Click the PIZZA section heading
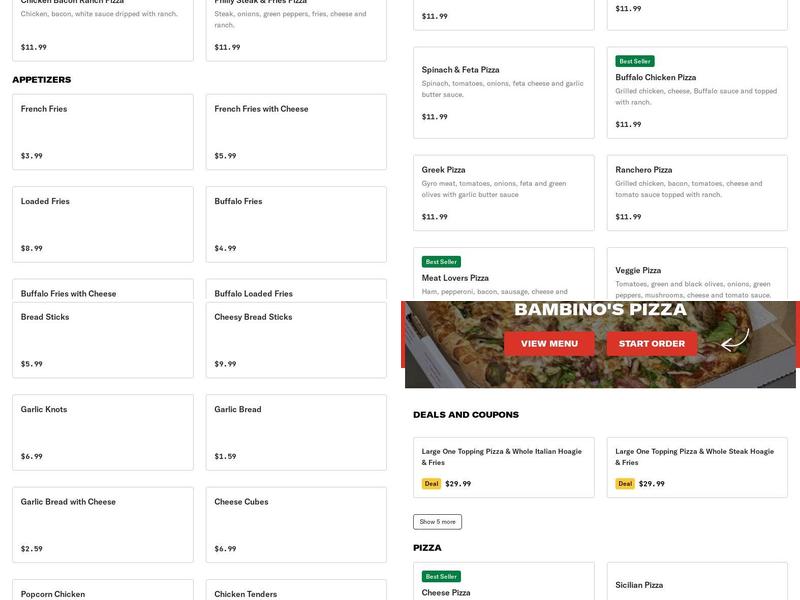800x600 pixels. point(428,547)
